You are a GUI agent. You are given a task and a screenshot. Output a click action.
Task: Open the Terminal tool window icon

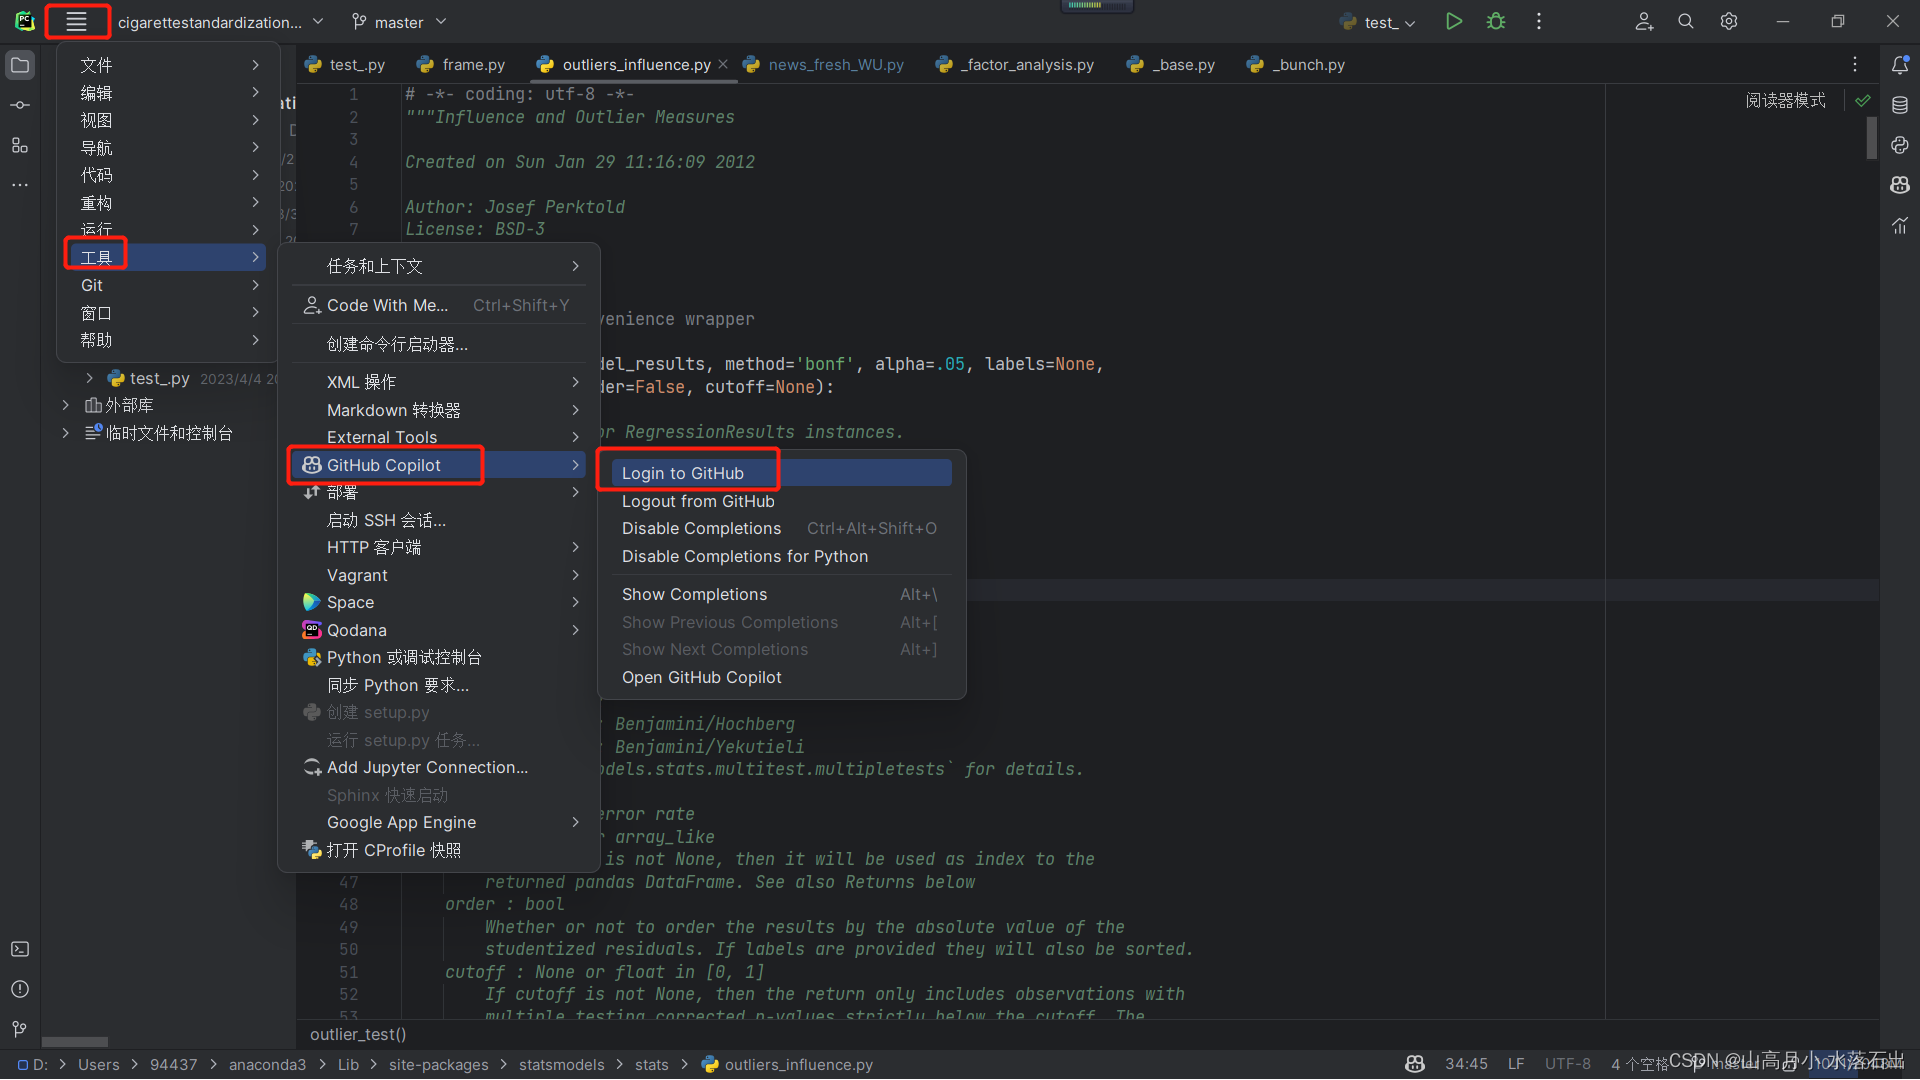click(x=20, y=949)
